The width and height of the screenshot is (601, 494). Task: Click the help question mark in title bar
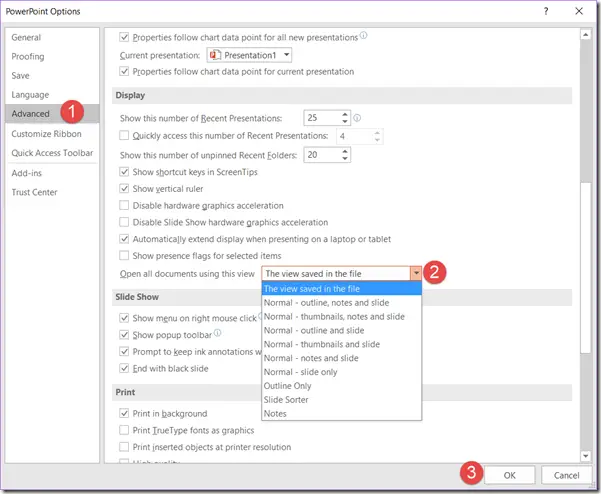pos(546,11)
